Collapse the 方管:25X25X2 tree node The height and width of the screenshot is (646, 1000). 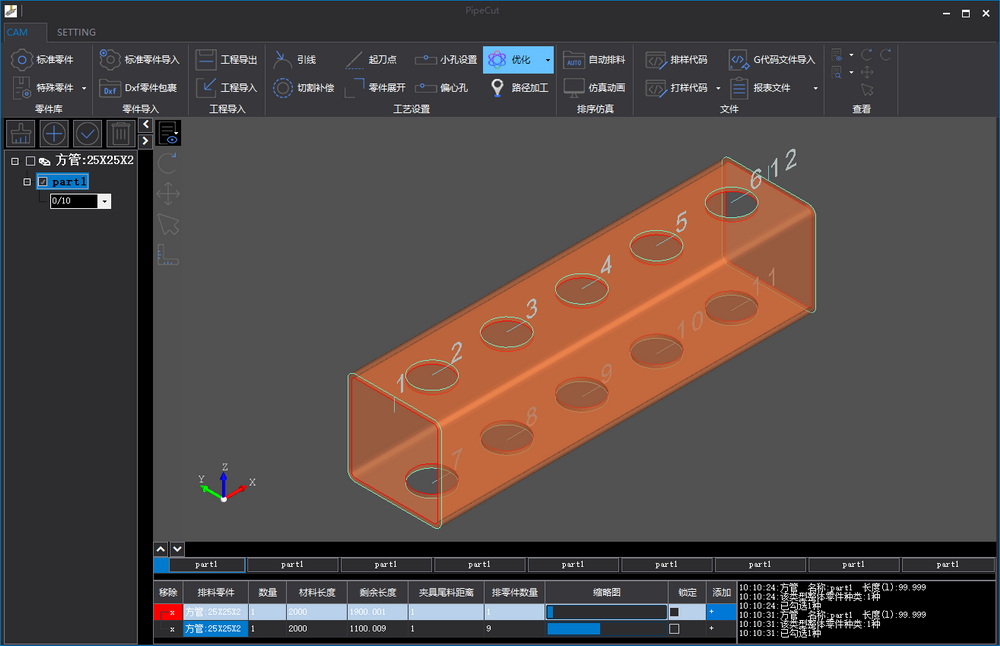coord(15,161)
